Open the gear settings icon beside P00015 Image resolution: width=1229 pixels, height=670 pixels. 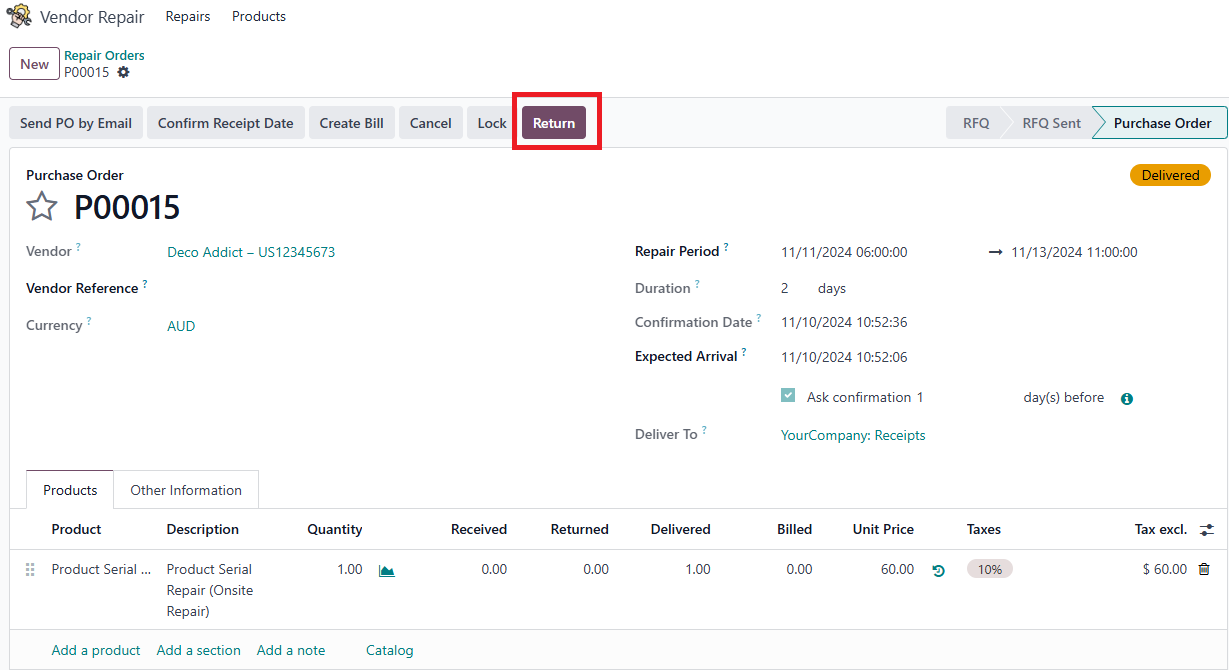pos(123,72)
